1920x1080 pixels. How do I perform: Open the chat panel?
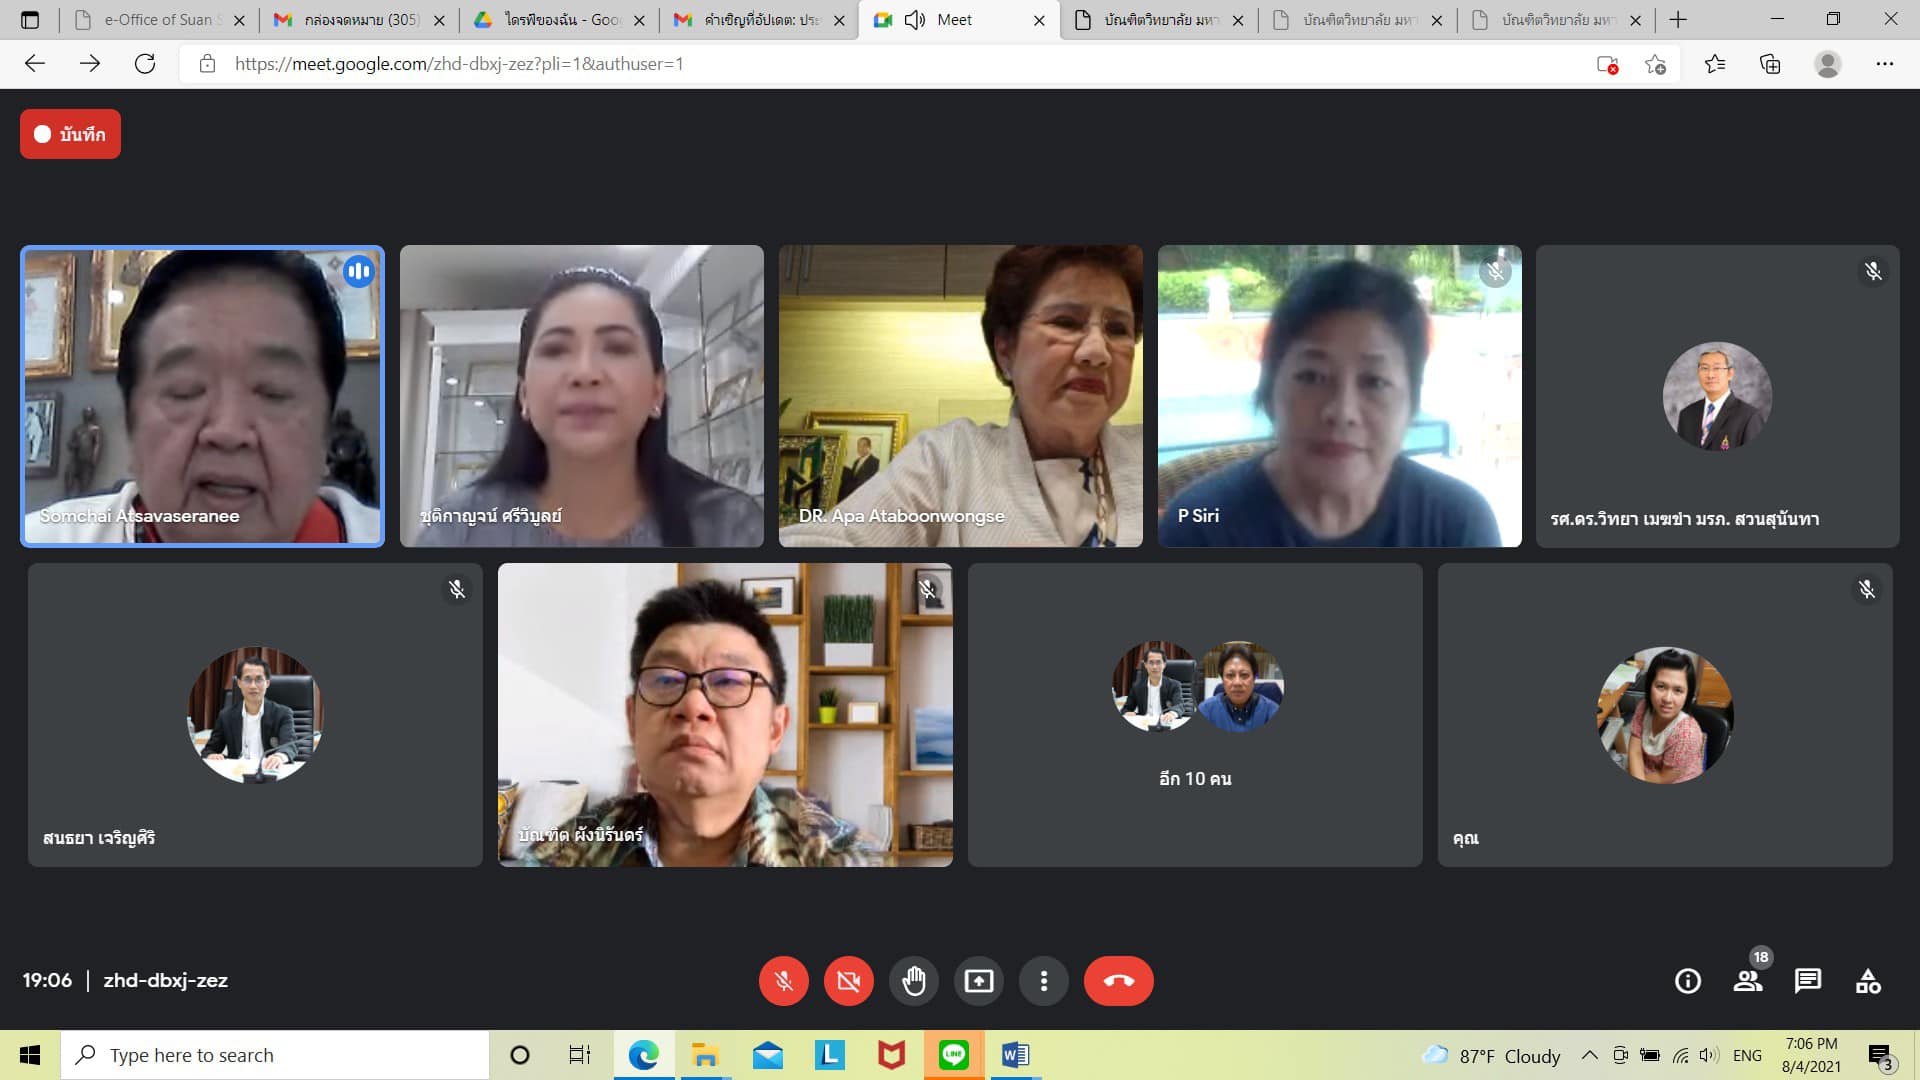(x=1807, y=981)
